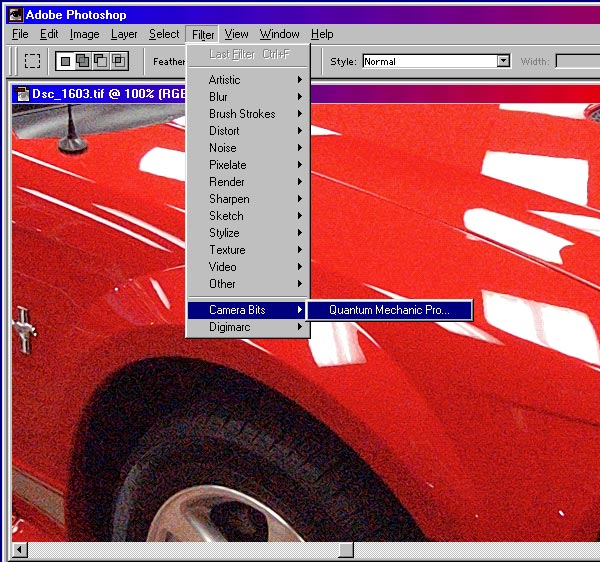Expand the Render filter submenu
Viewport: 600px width, 562px height.
click(x=248, y=182)
